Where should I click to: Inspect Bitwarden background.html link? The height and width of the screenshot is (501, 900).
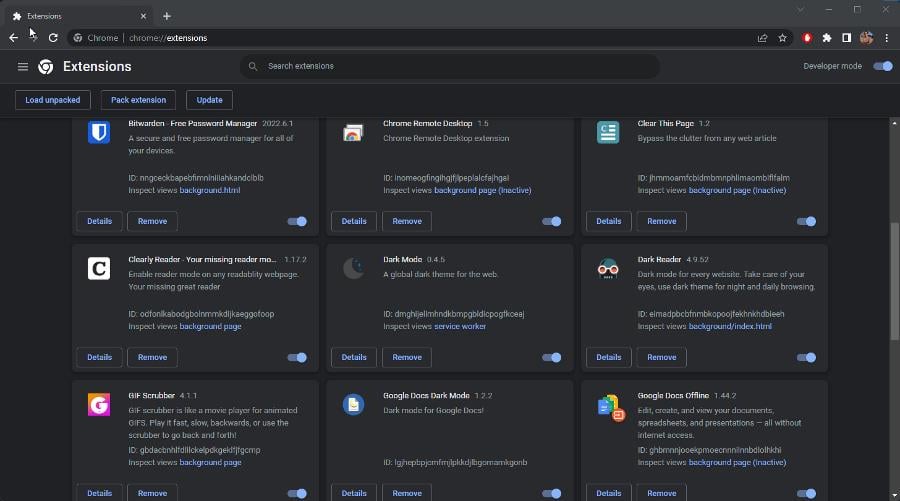point(210,191)
